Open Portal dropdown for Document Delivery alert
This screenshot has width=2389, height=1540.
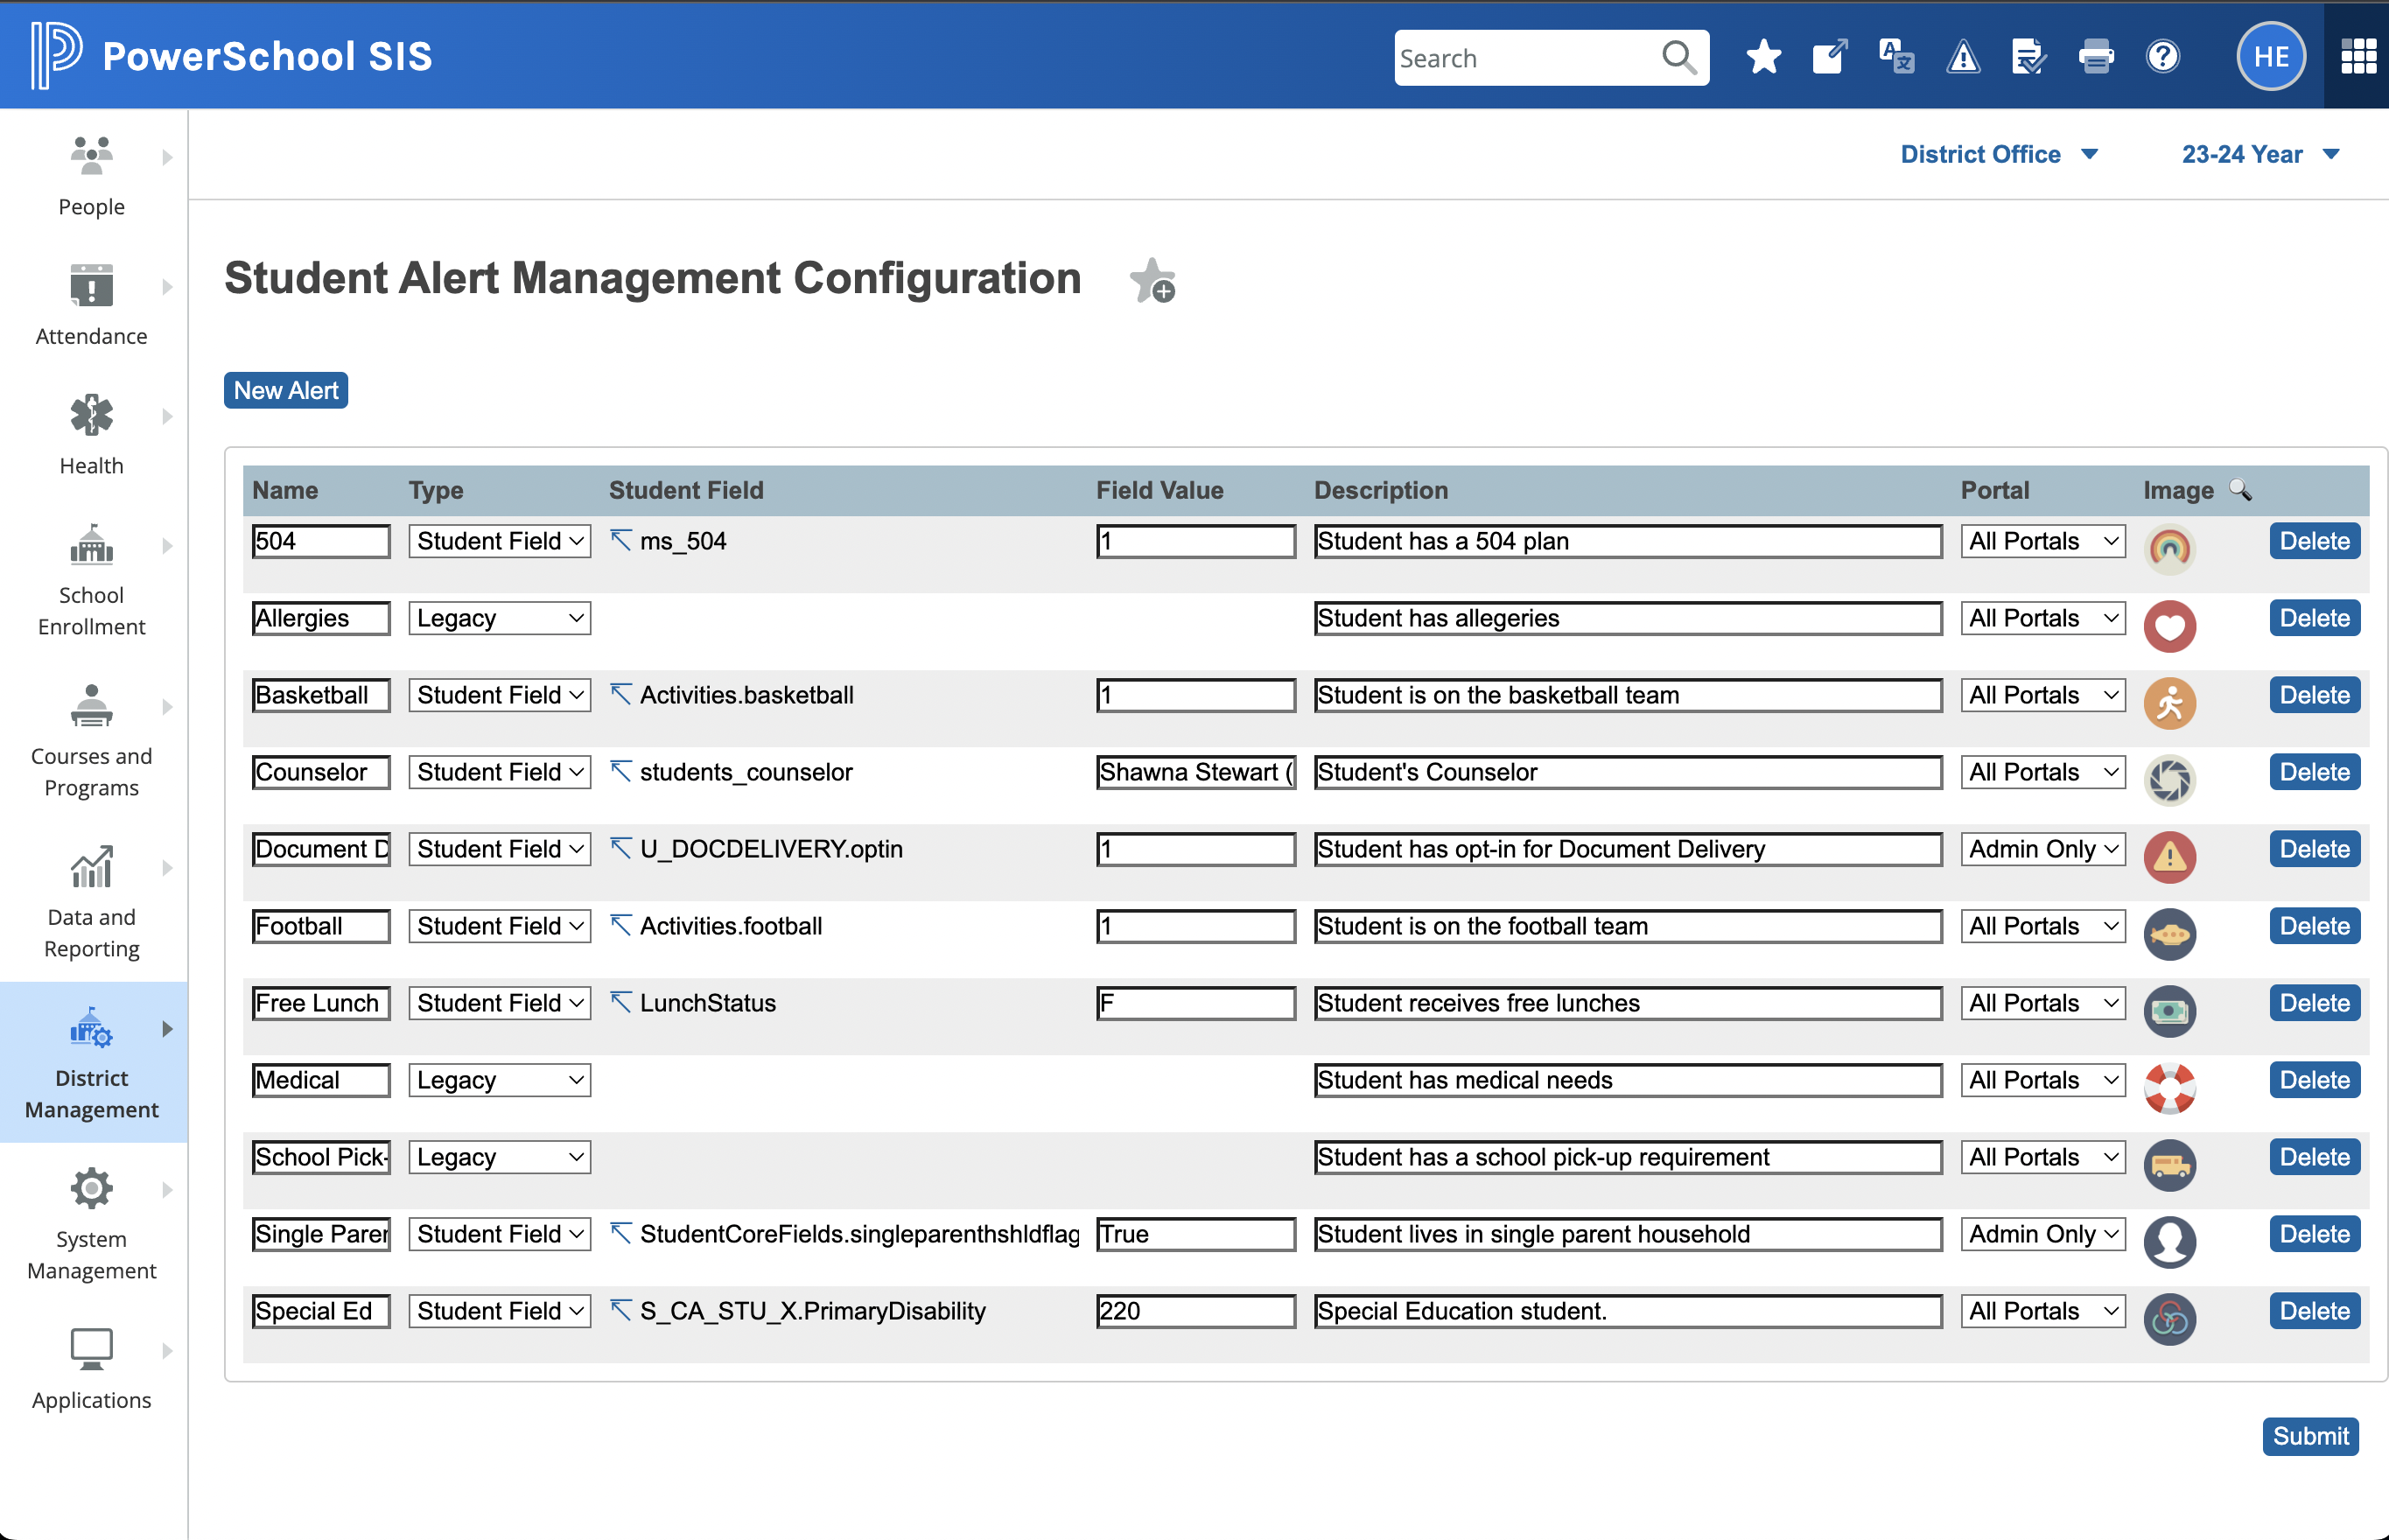[2042, 849]
